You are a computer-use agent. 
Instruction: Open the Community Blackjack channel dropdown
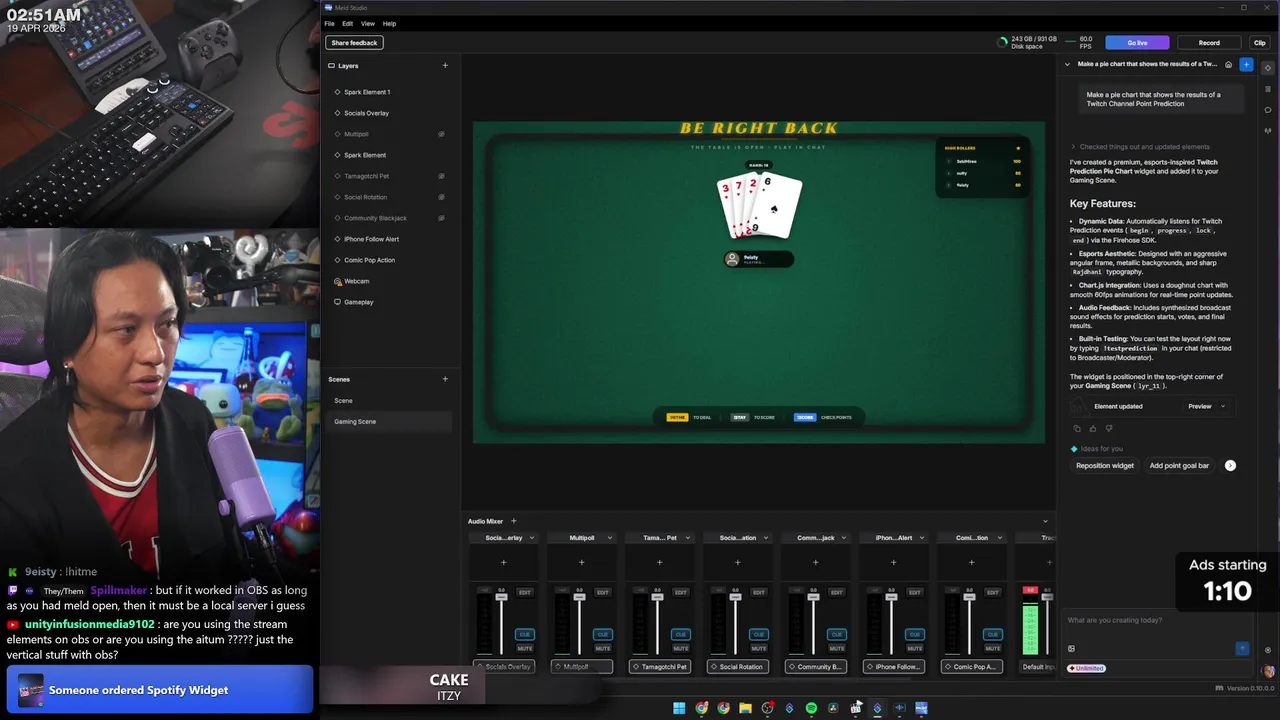[x=843, y=538]
